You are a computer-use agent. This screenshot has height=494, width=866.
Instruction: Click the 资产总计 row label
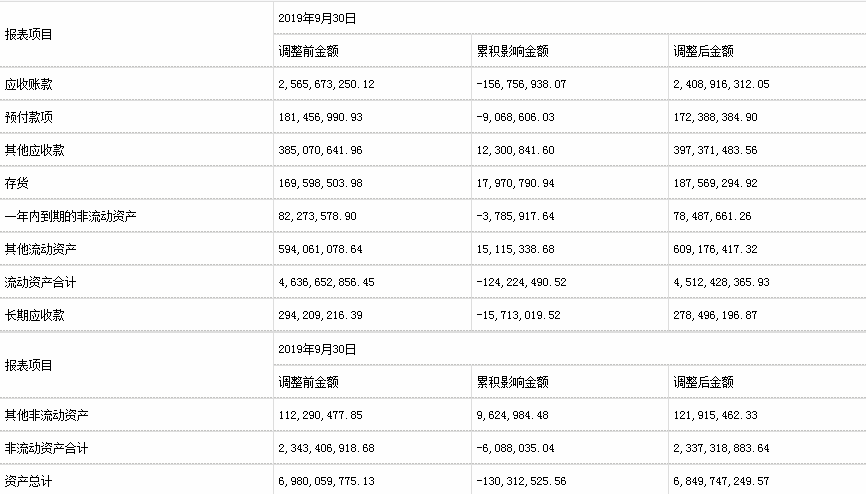coord(29,481)
